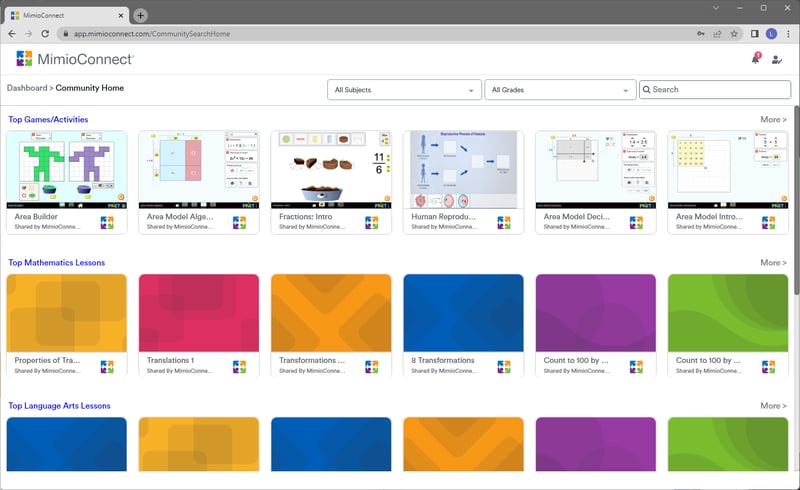The height and width of the screenshot is (490, 800).
Task: Click the Area Builder title text
Action: pos(36,216)
